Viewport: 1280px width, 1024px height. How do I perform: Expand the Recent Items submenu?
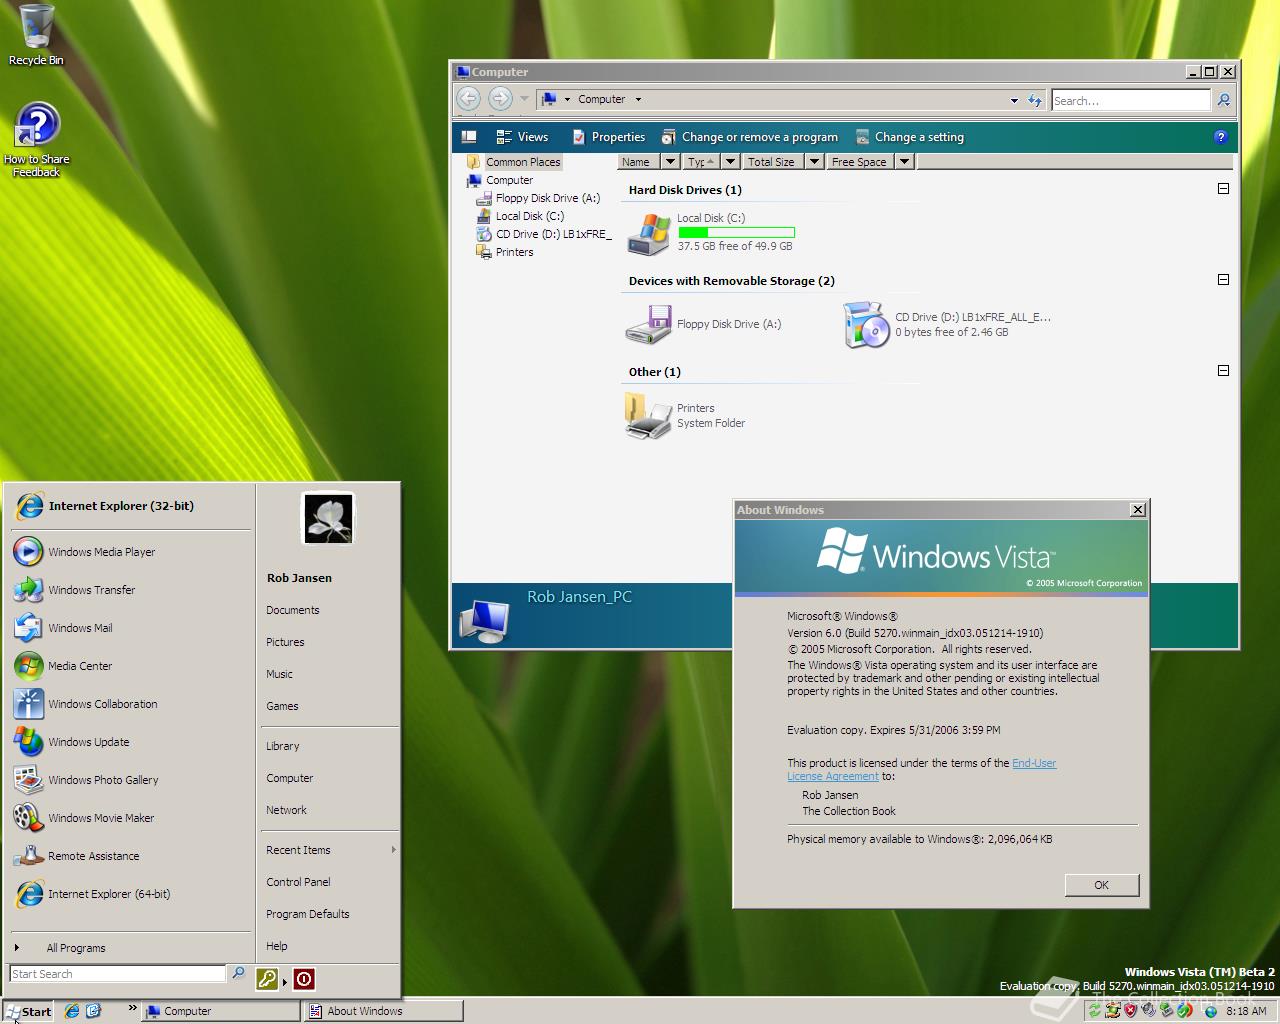[x=330, y=850]
